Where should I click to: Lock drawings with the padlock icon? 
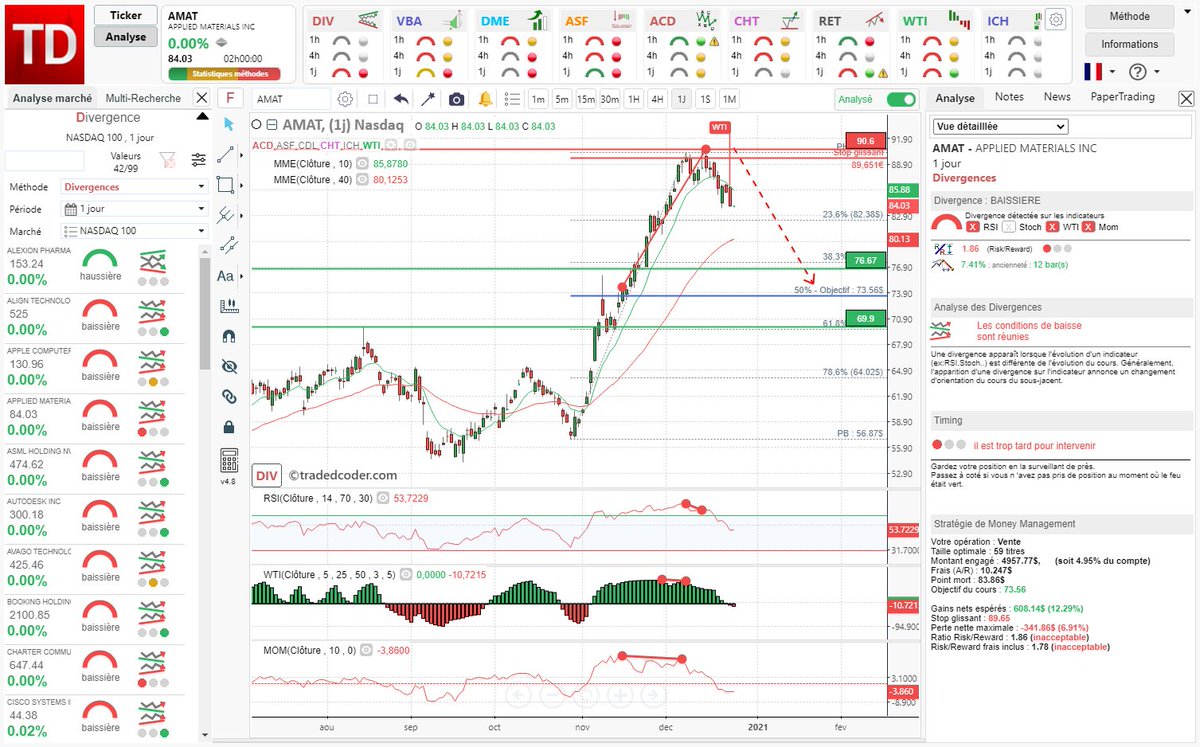click(228, 426)
